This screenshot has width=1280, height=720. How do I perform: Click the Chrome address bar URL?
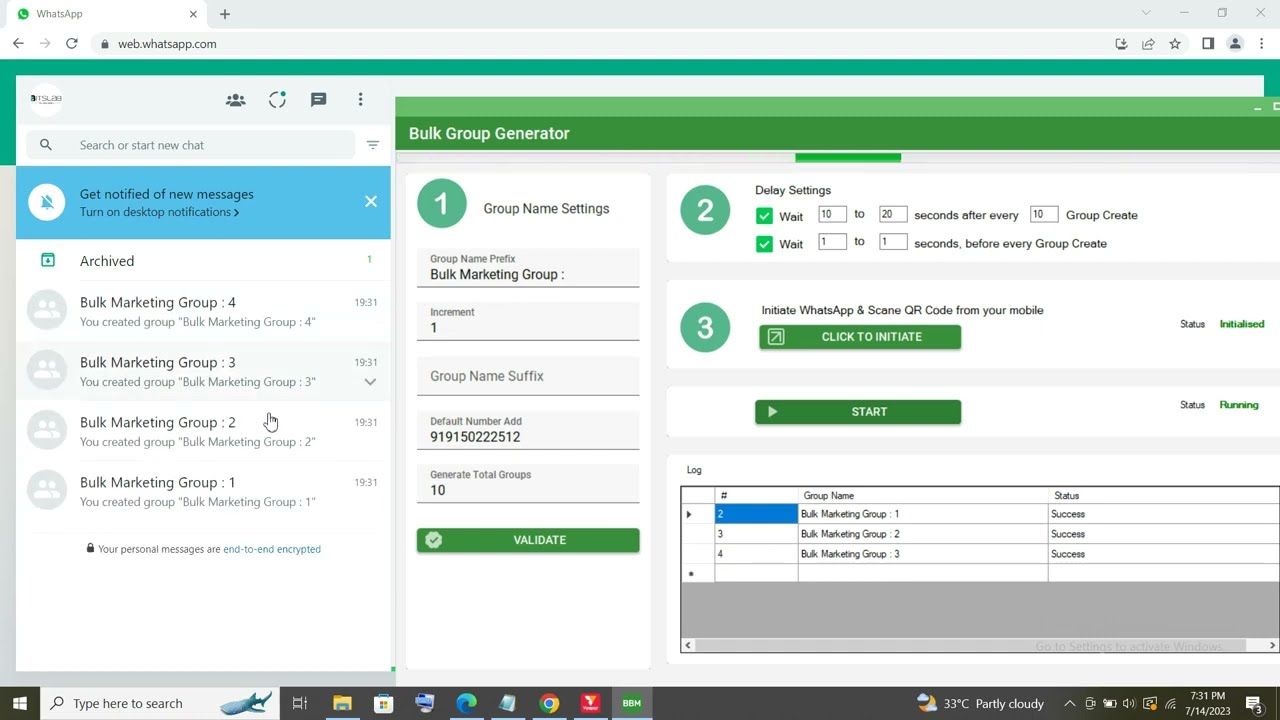(x=167, y=44)
